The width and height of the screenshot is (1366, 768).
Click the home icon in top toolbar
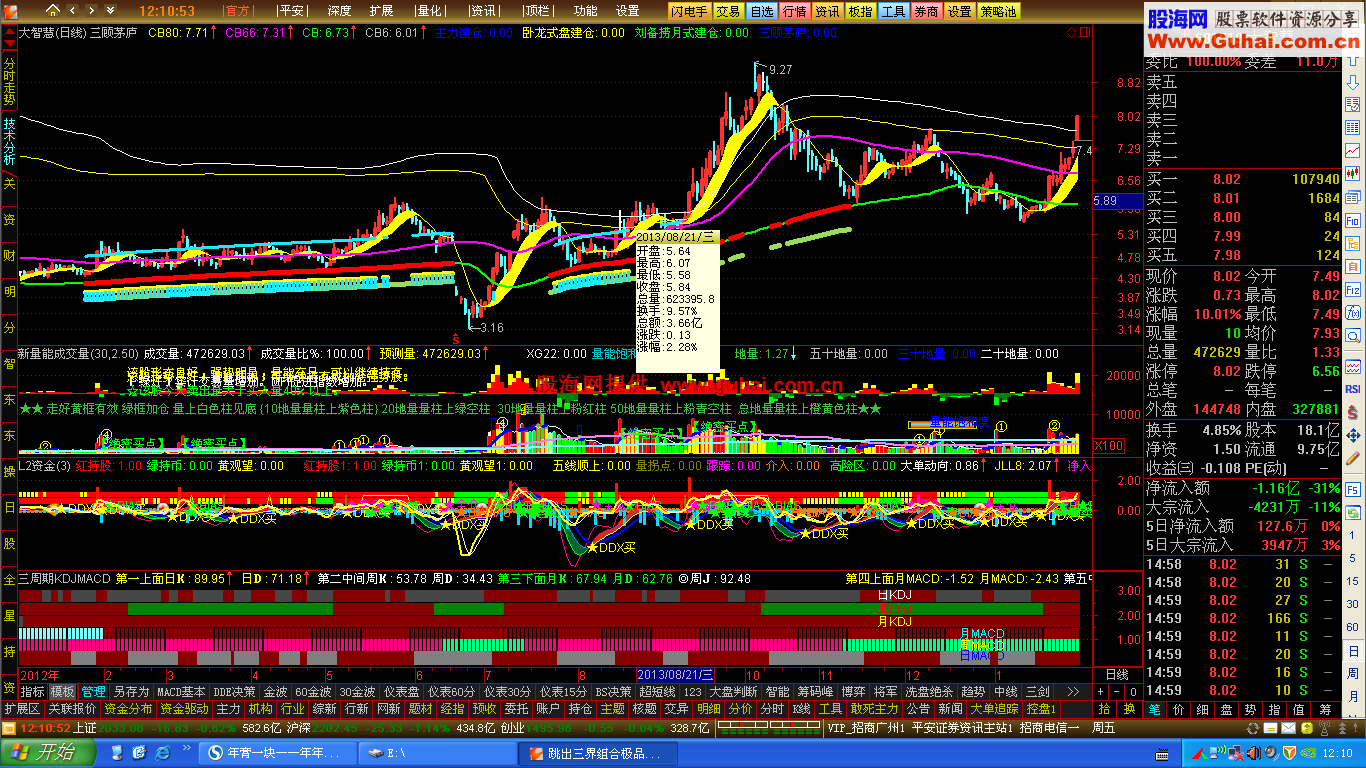click(53, 10)
